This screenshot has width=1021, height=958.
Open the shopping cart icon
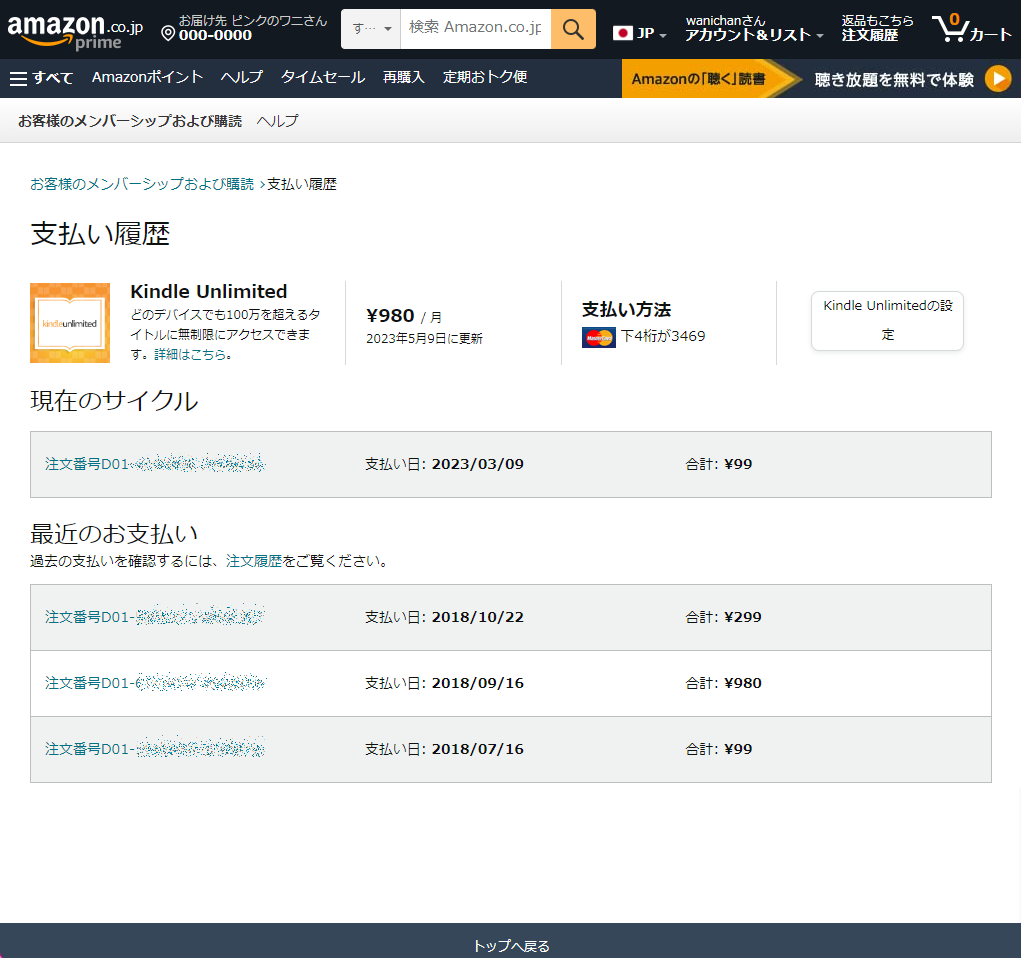(x=972, y=29)
